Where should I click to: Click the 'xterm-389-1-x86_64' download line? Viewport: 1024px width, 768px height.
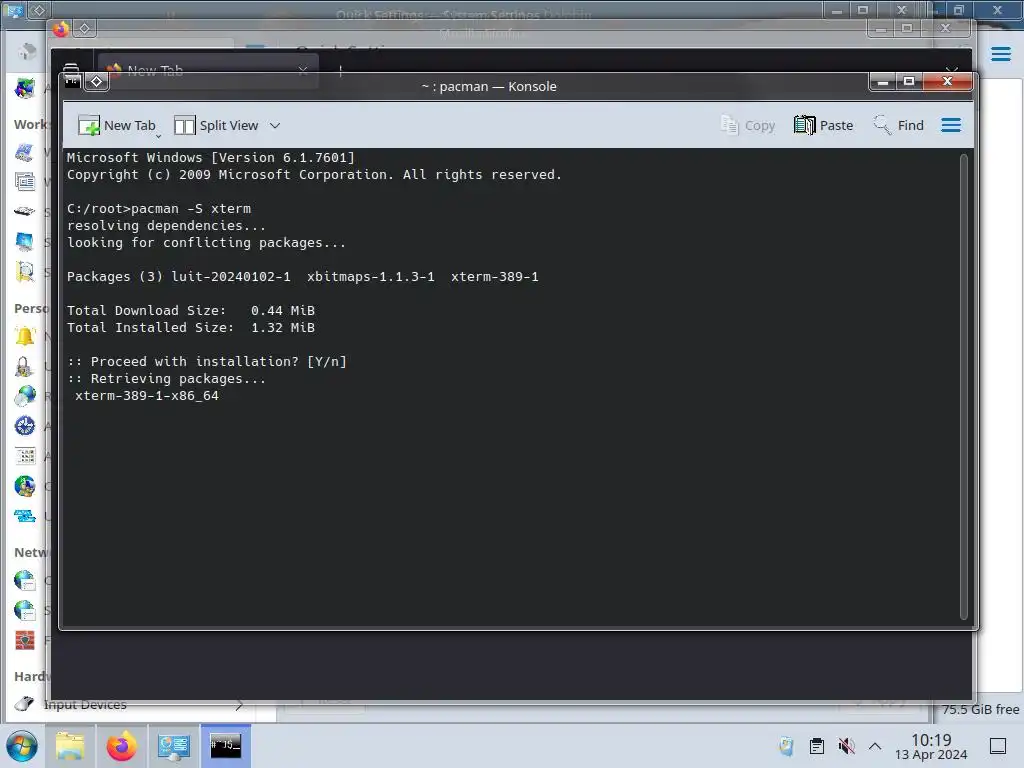pos(146,396)
